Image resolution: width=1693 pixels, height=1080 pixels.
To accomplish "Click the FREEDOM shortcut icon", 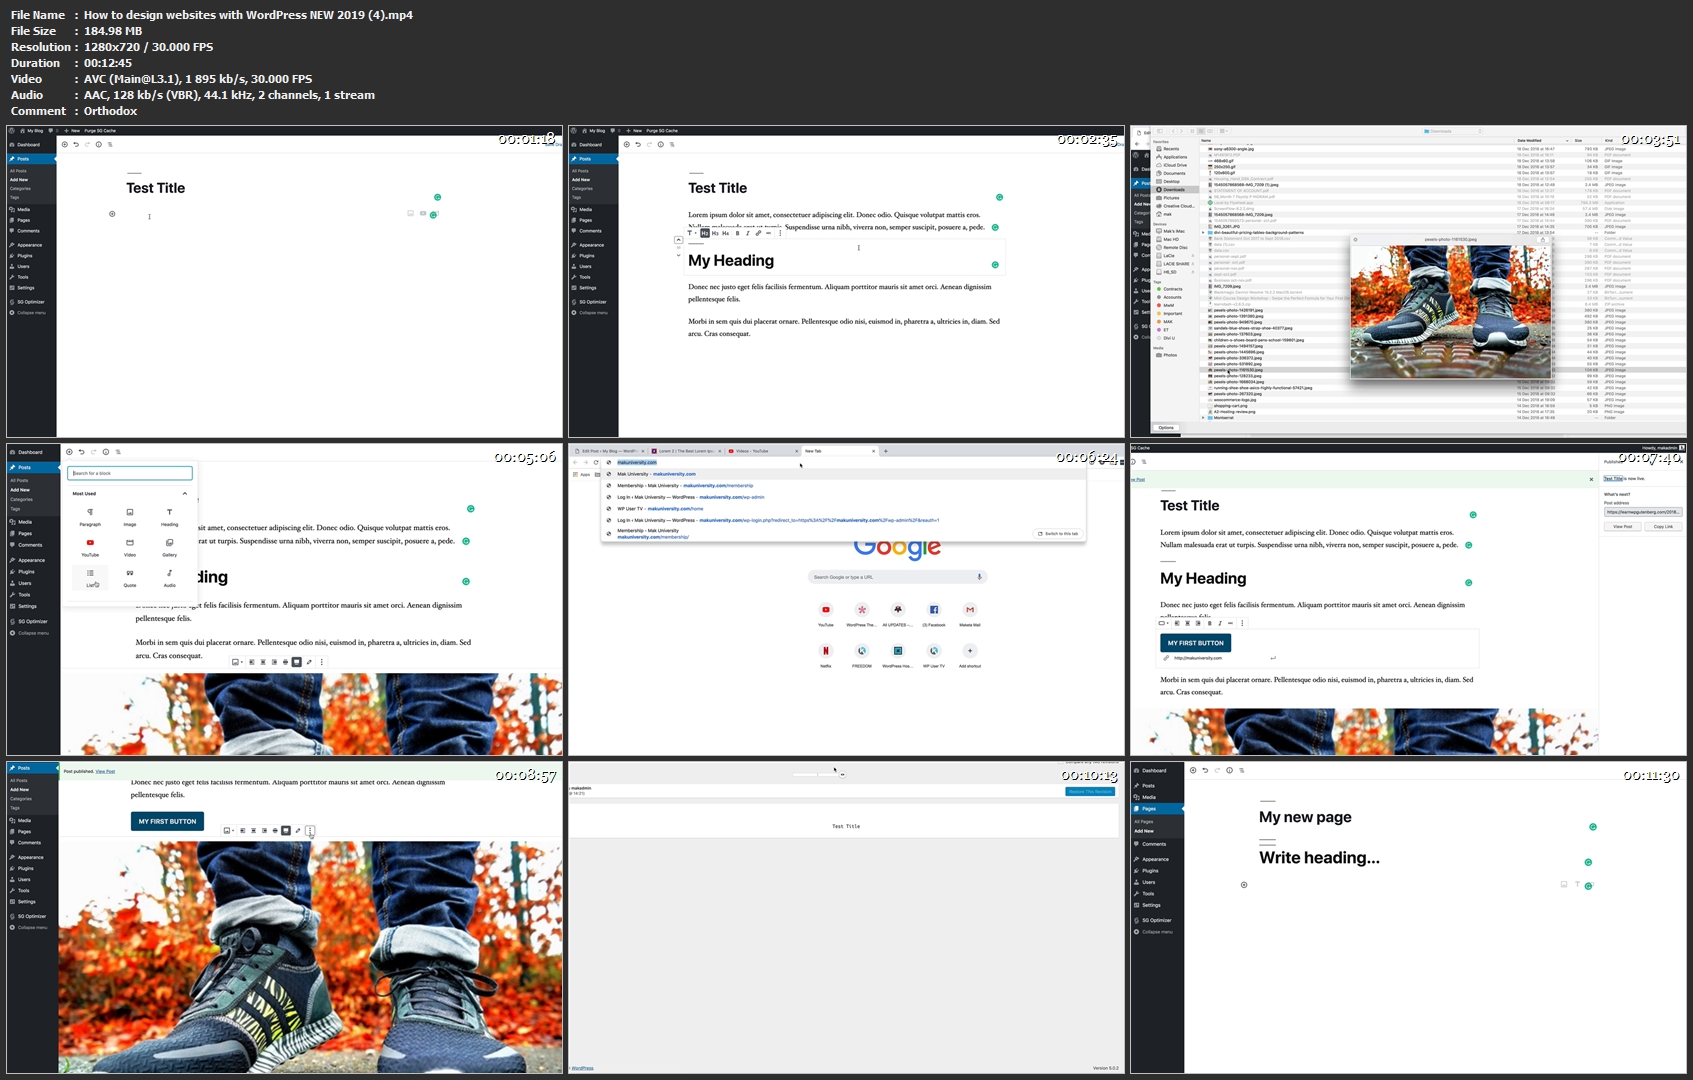I will point(862,651).
